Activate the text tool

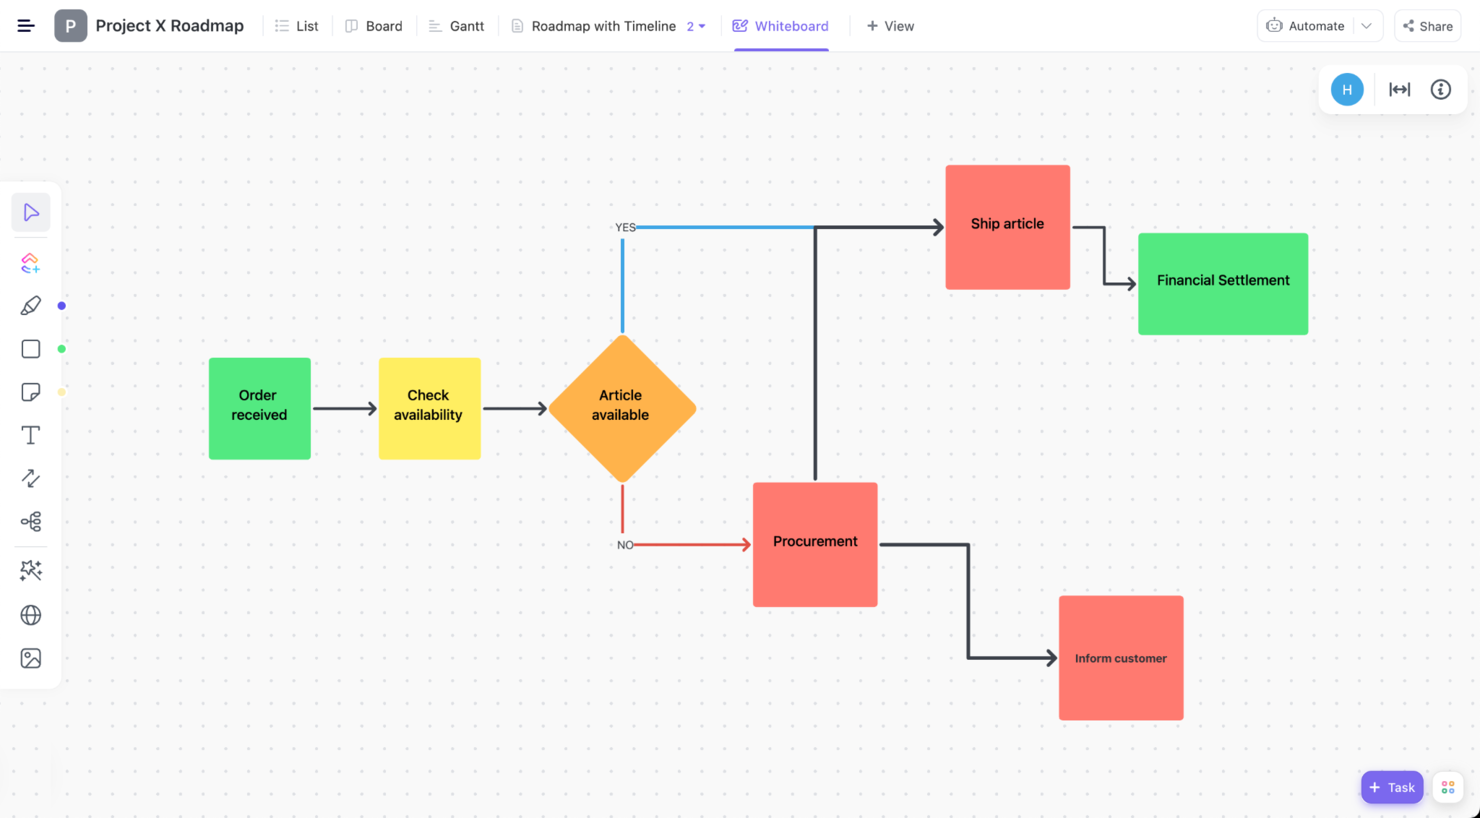click(x=31, y=435)
